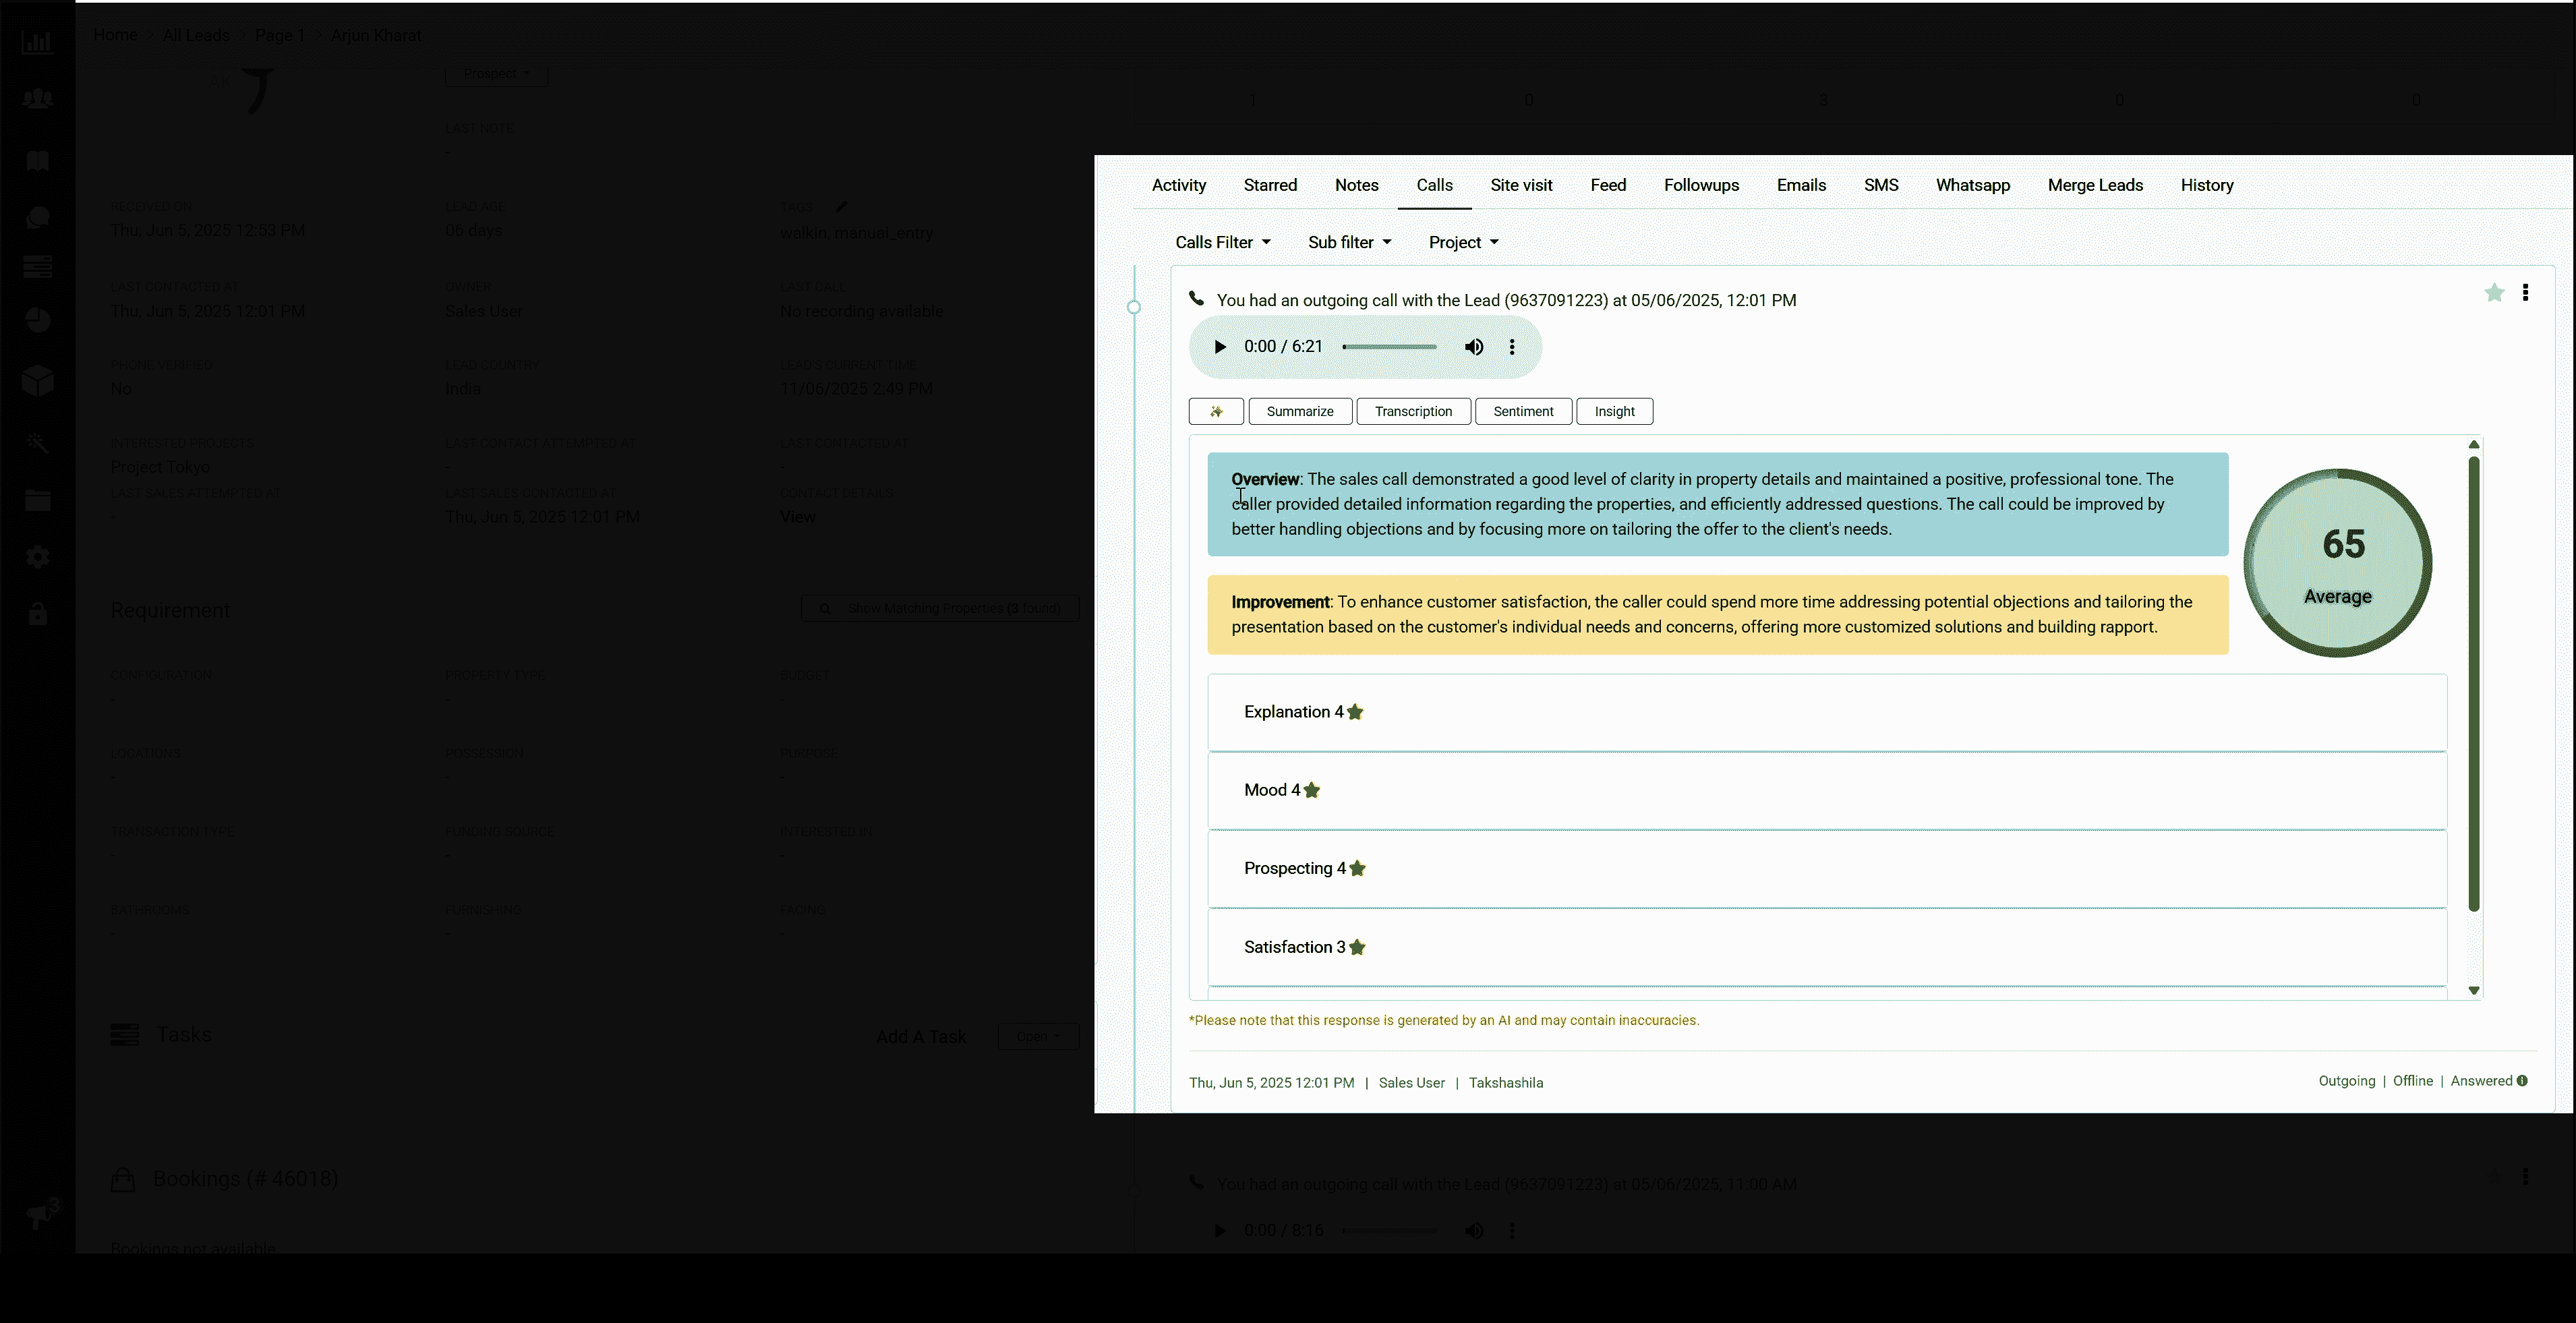Screen dimensions: 2576x1323
Task: Click the Sentiment button
Action: [1523, 411]
